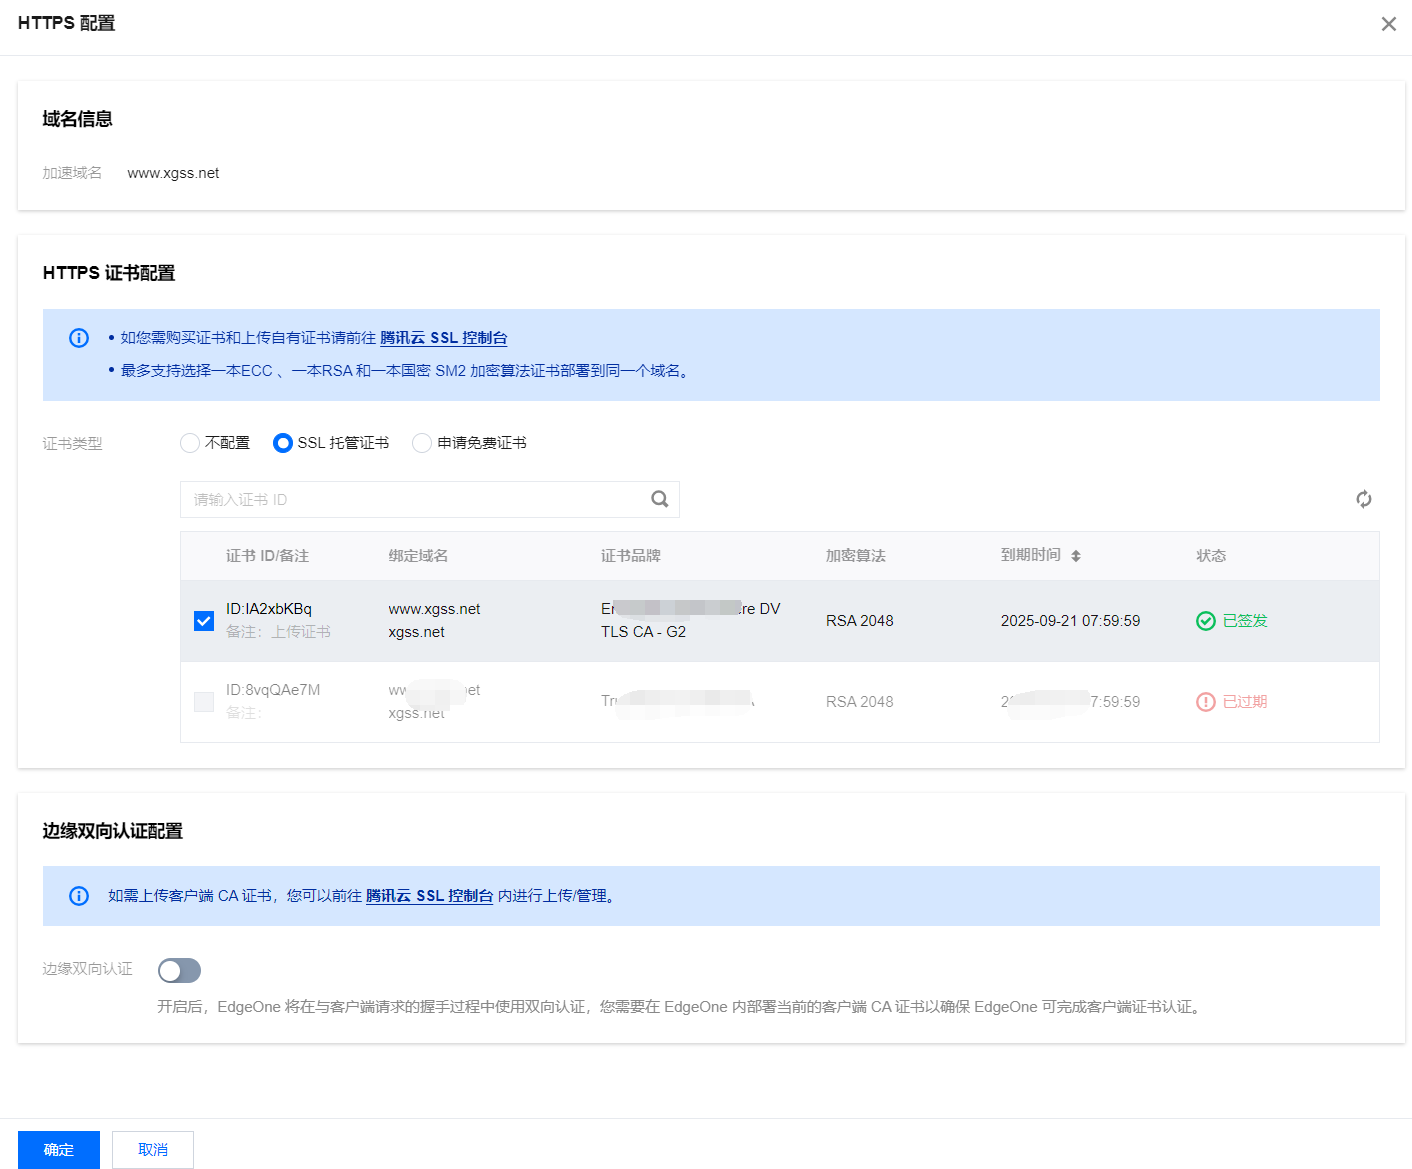Click RSA 2048 in the issued certificate row
The height and width of the screenshot is (1169, 1412).
(860, 621)
